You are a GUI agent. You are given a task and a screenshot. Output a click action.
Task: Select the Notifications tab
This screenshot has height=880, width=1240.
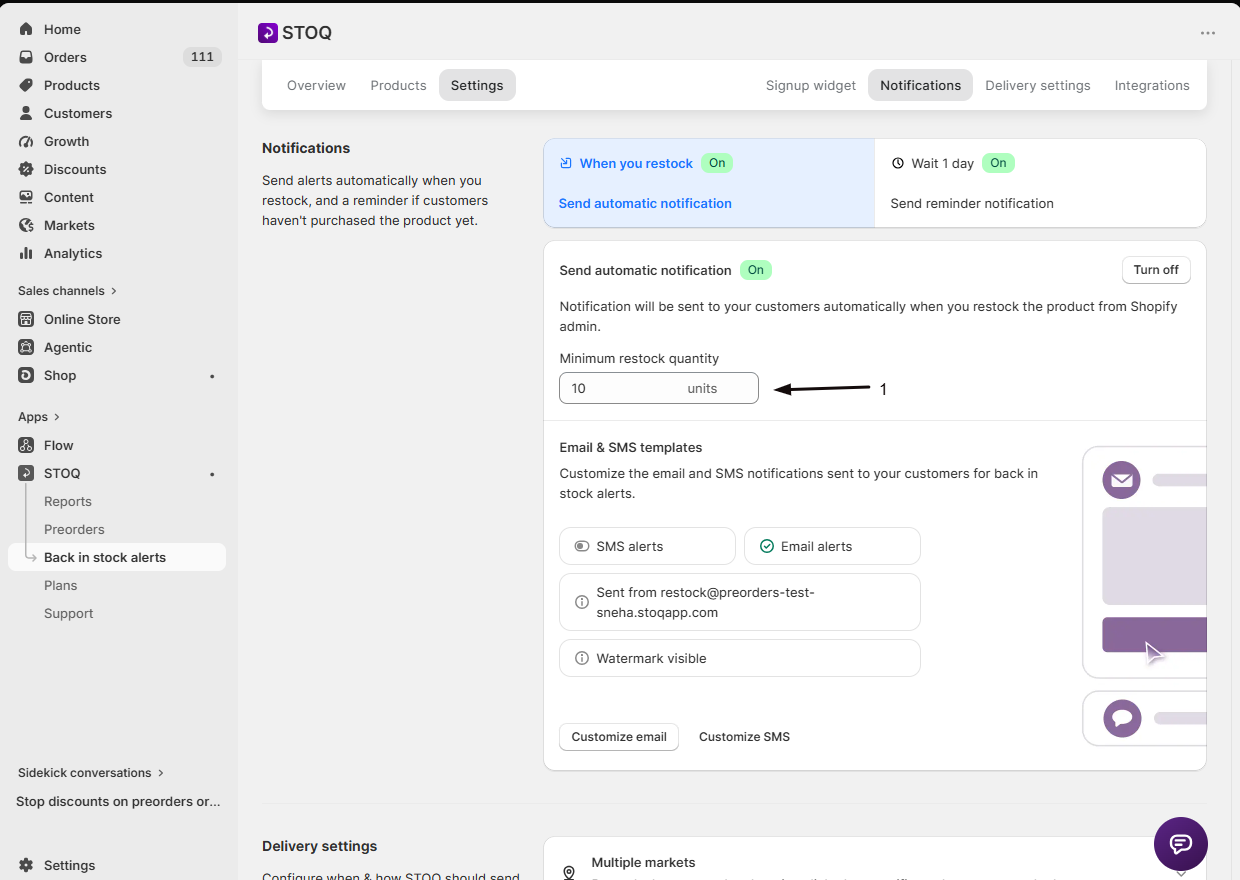pyautogui.click(x=920, y=85)
